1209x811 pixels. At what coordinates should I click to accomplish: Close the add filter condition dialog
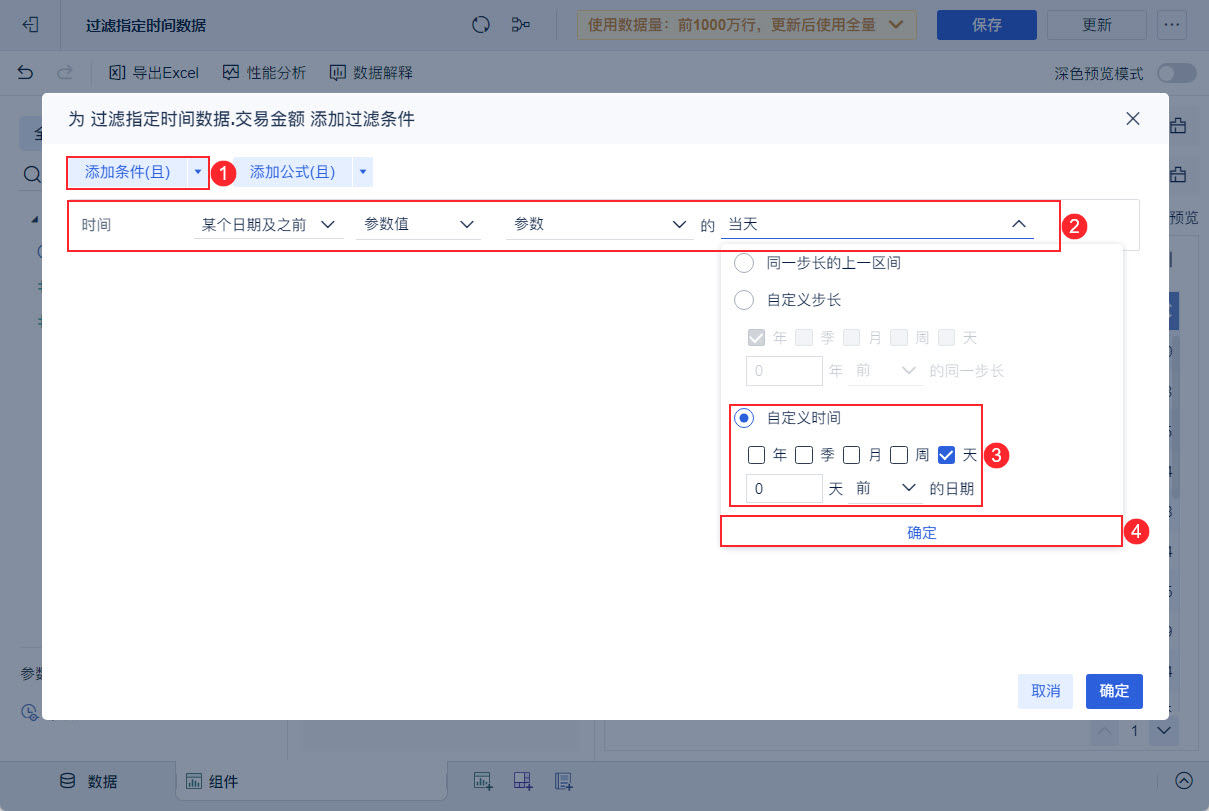[1133, 118]
